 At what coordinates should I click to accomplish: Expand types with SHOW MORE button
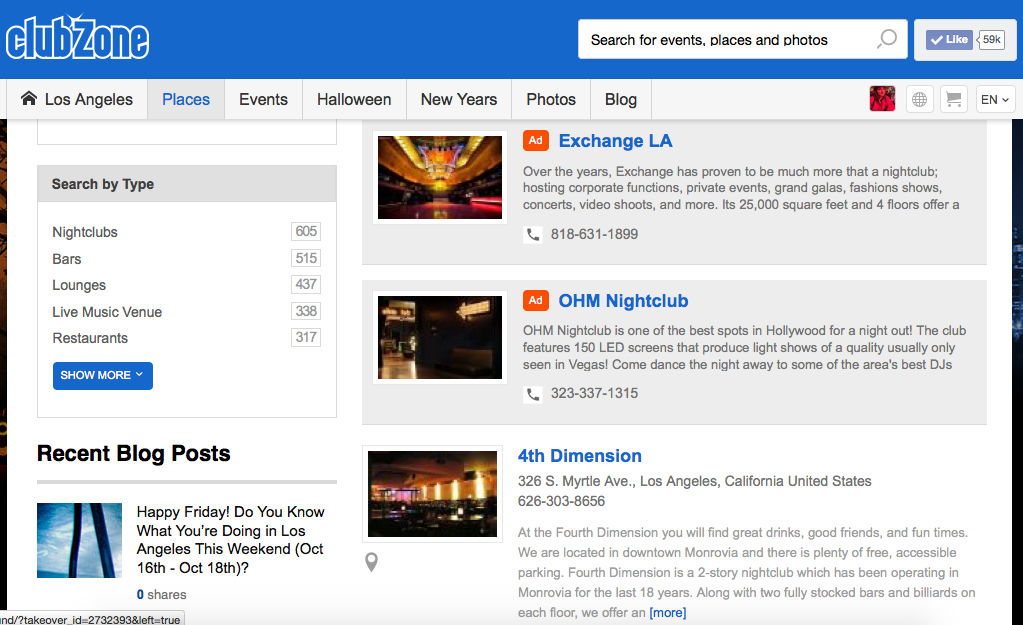click(102, 376)
